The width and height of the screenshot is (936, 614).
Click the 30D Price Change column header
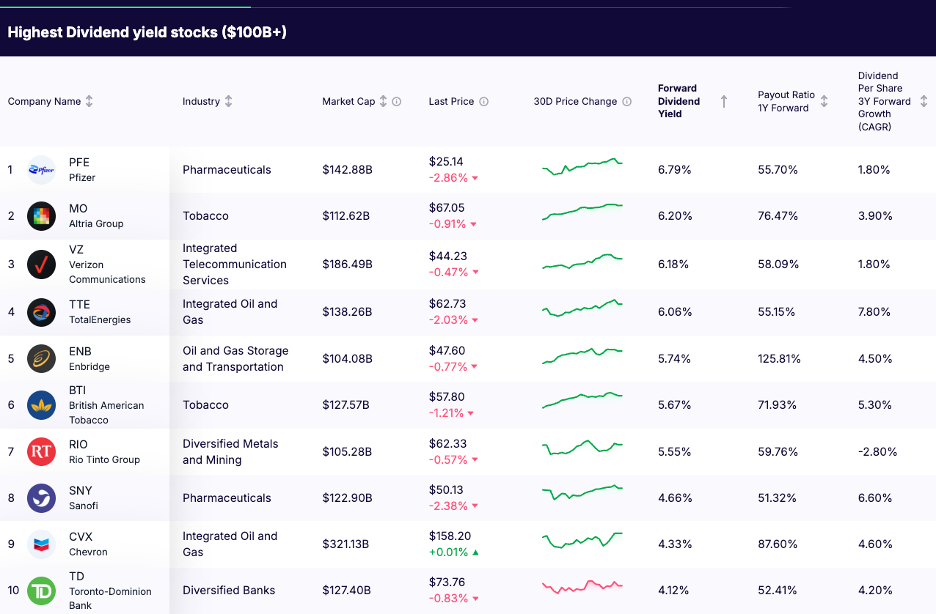tap(575, 101)
